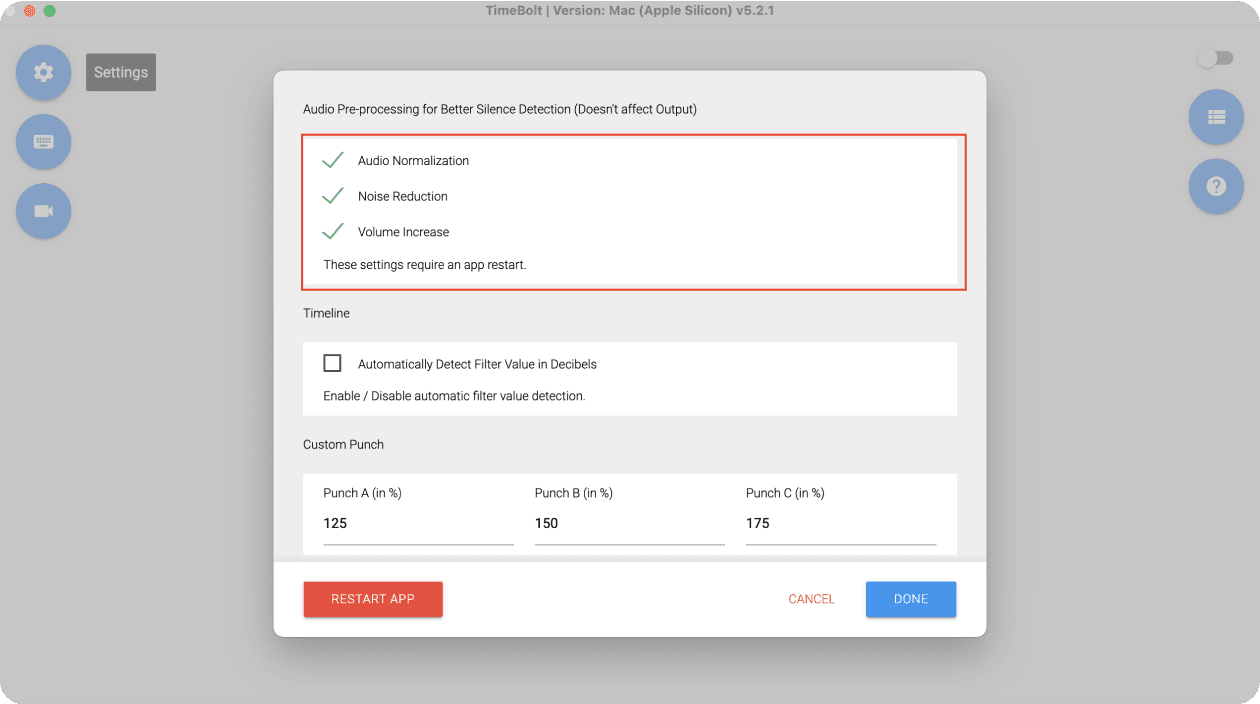Click the Punch B percentage field
Screen dimensions: 1260x704
pos(629,523)
